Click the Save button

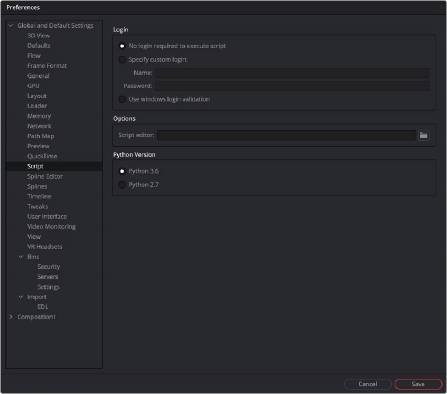[418, 384]
